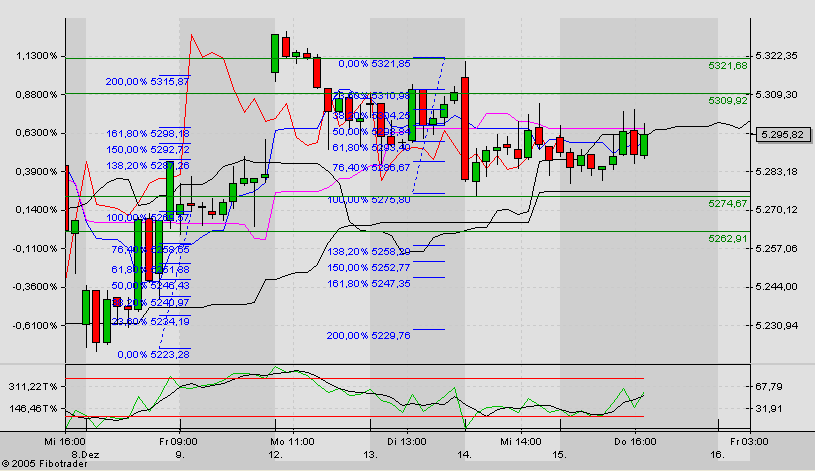Select the 0,3900% left axis label

point(36,172)
